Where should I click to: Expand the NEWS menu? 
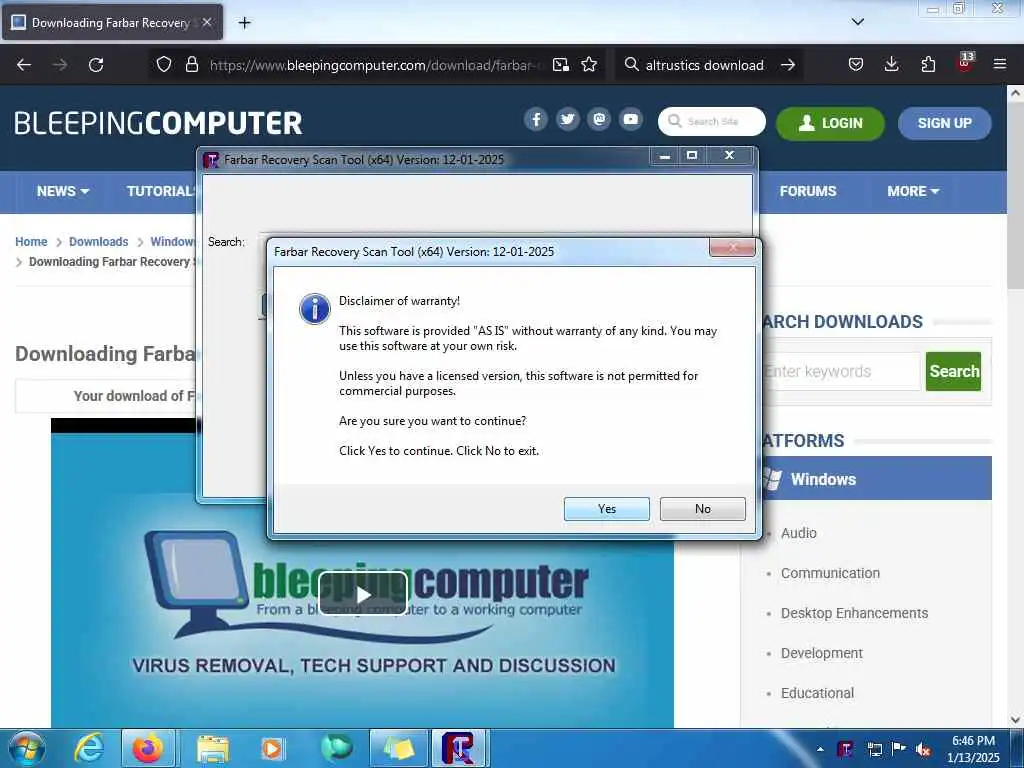click(63, 191)
